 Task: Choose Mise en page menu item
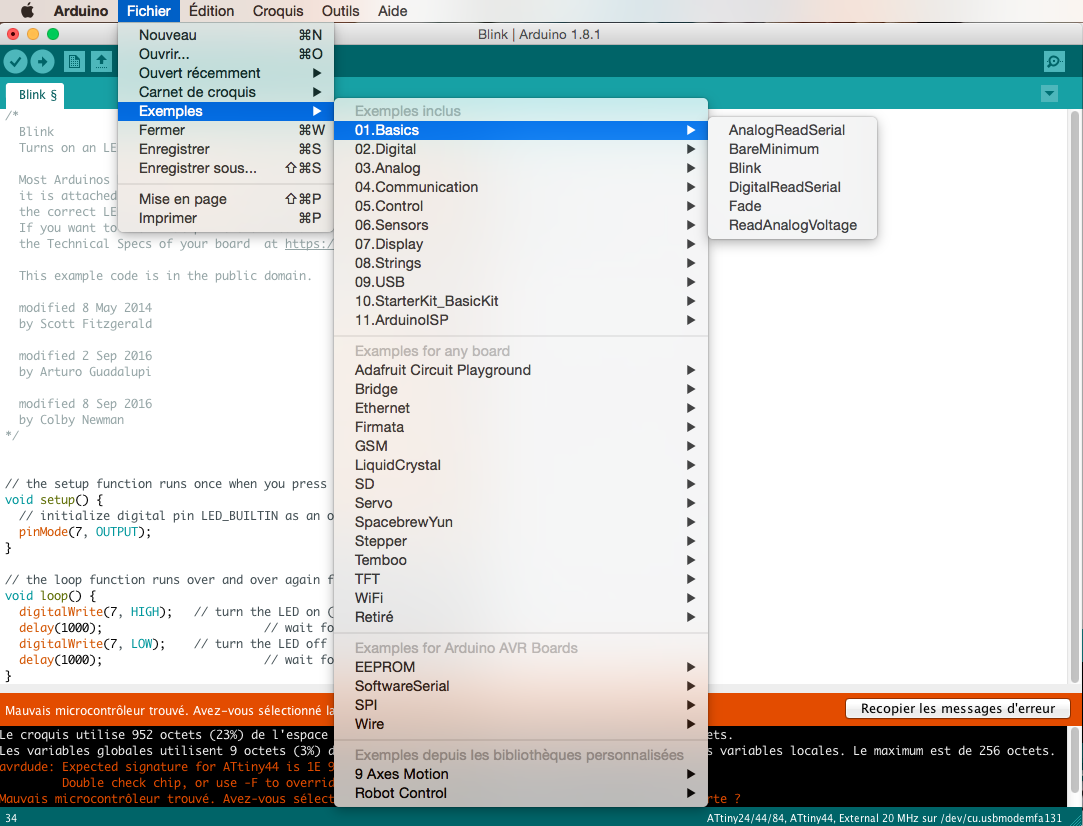(226, 199)
